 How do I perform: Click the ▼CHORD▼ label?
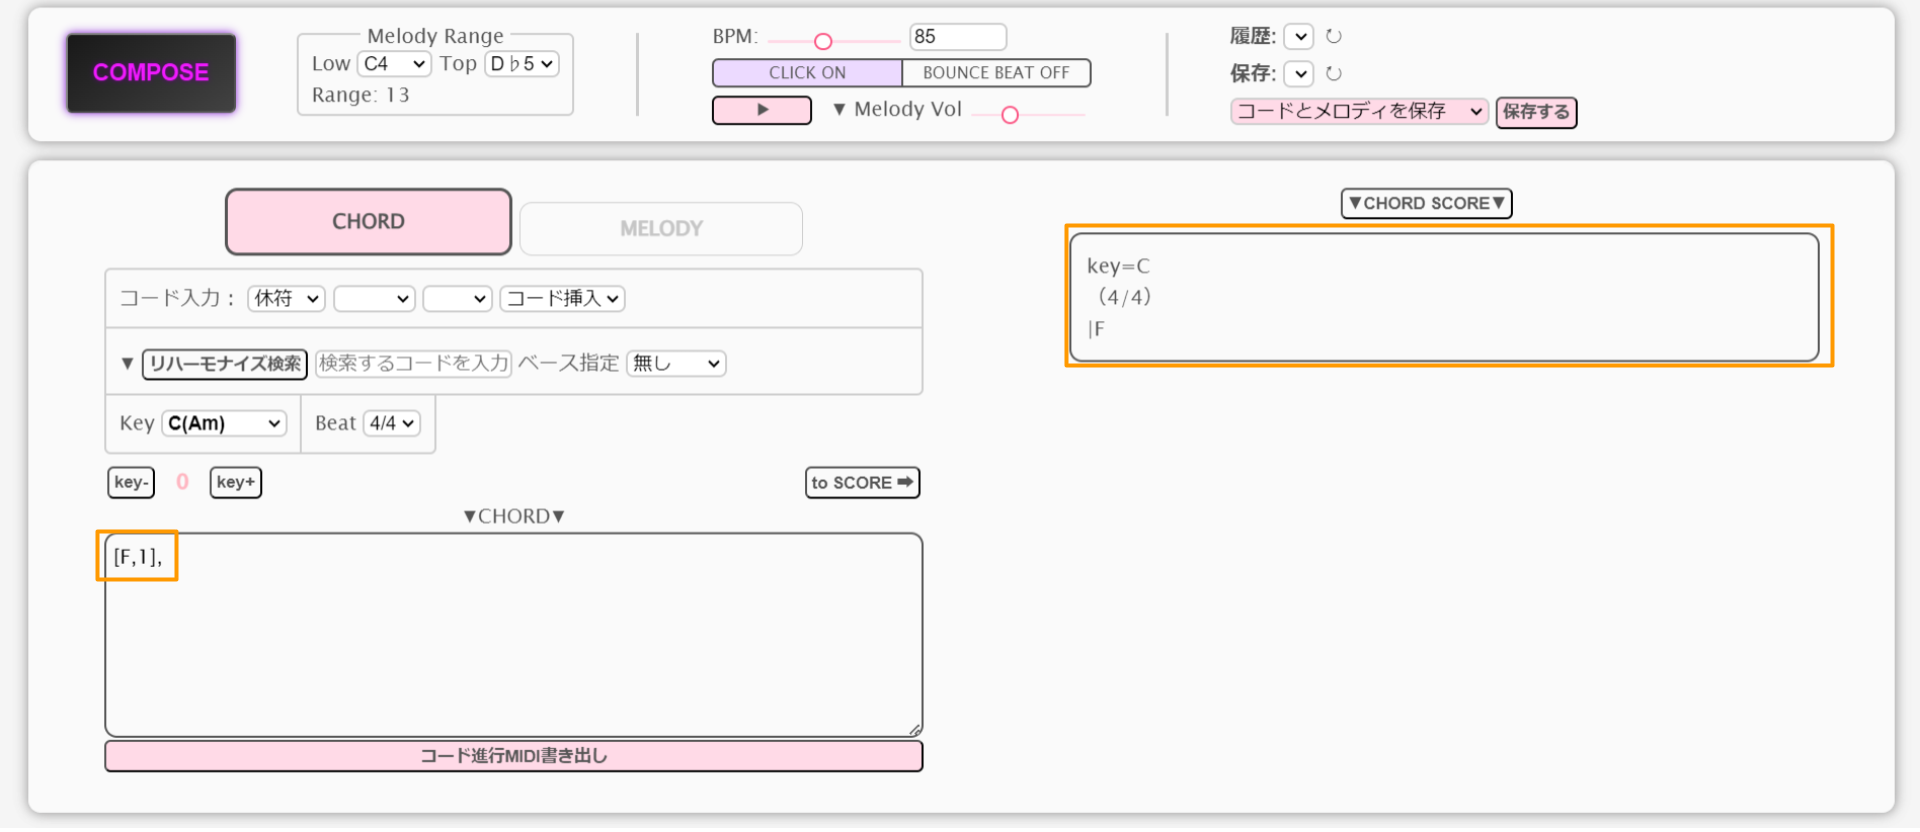(514, 517)
